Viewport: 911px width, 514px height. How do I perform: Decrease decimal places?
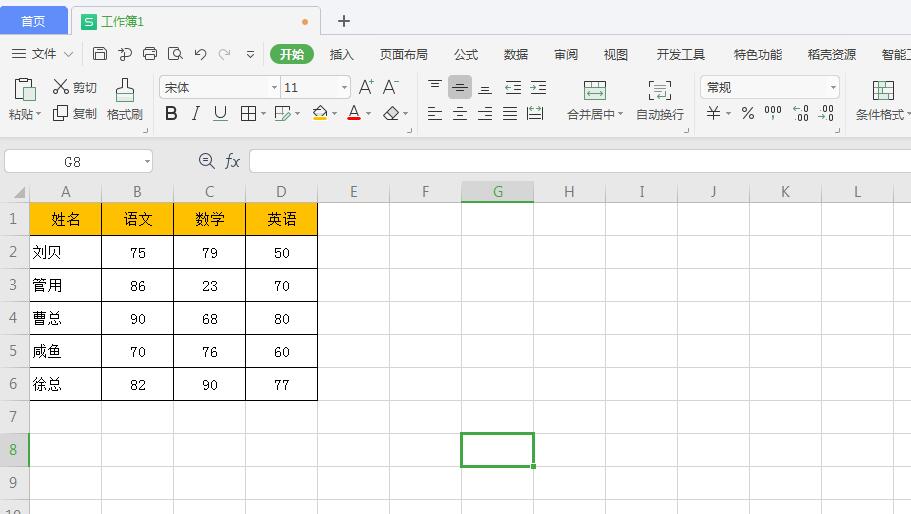click(826, 113)
